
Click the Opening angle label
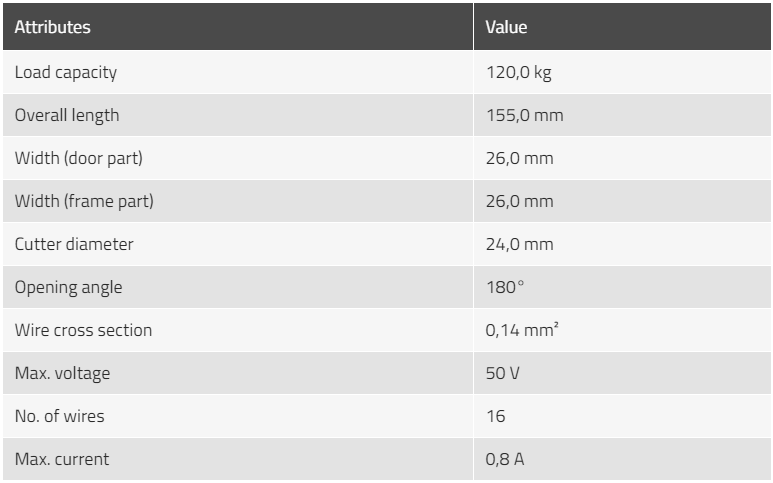[69, 287]
